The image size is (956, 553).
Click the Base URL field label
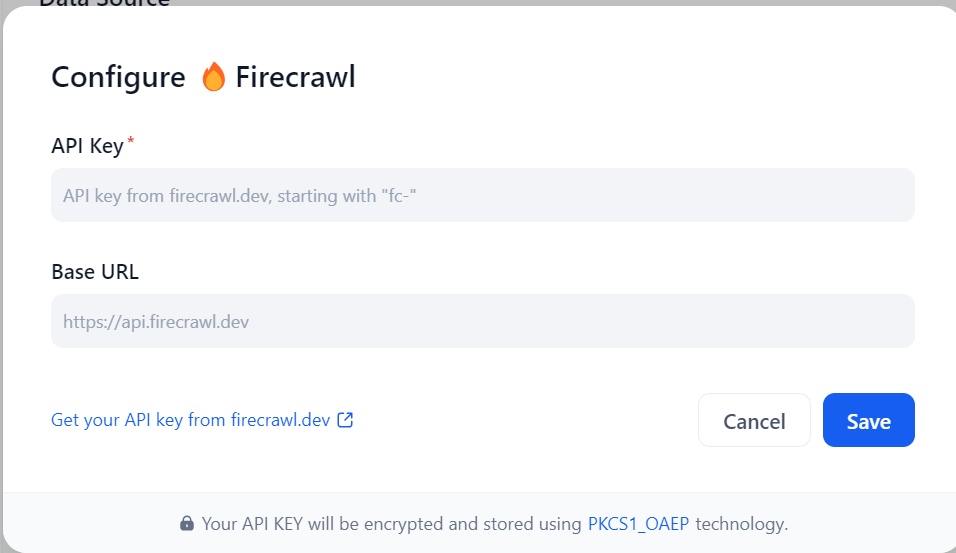tap(95, 271)
